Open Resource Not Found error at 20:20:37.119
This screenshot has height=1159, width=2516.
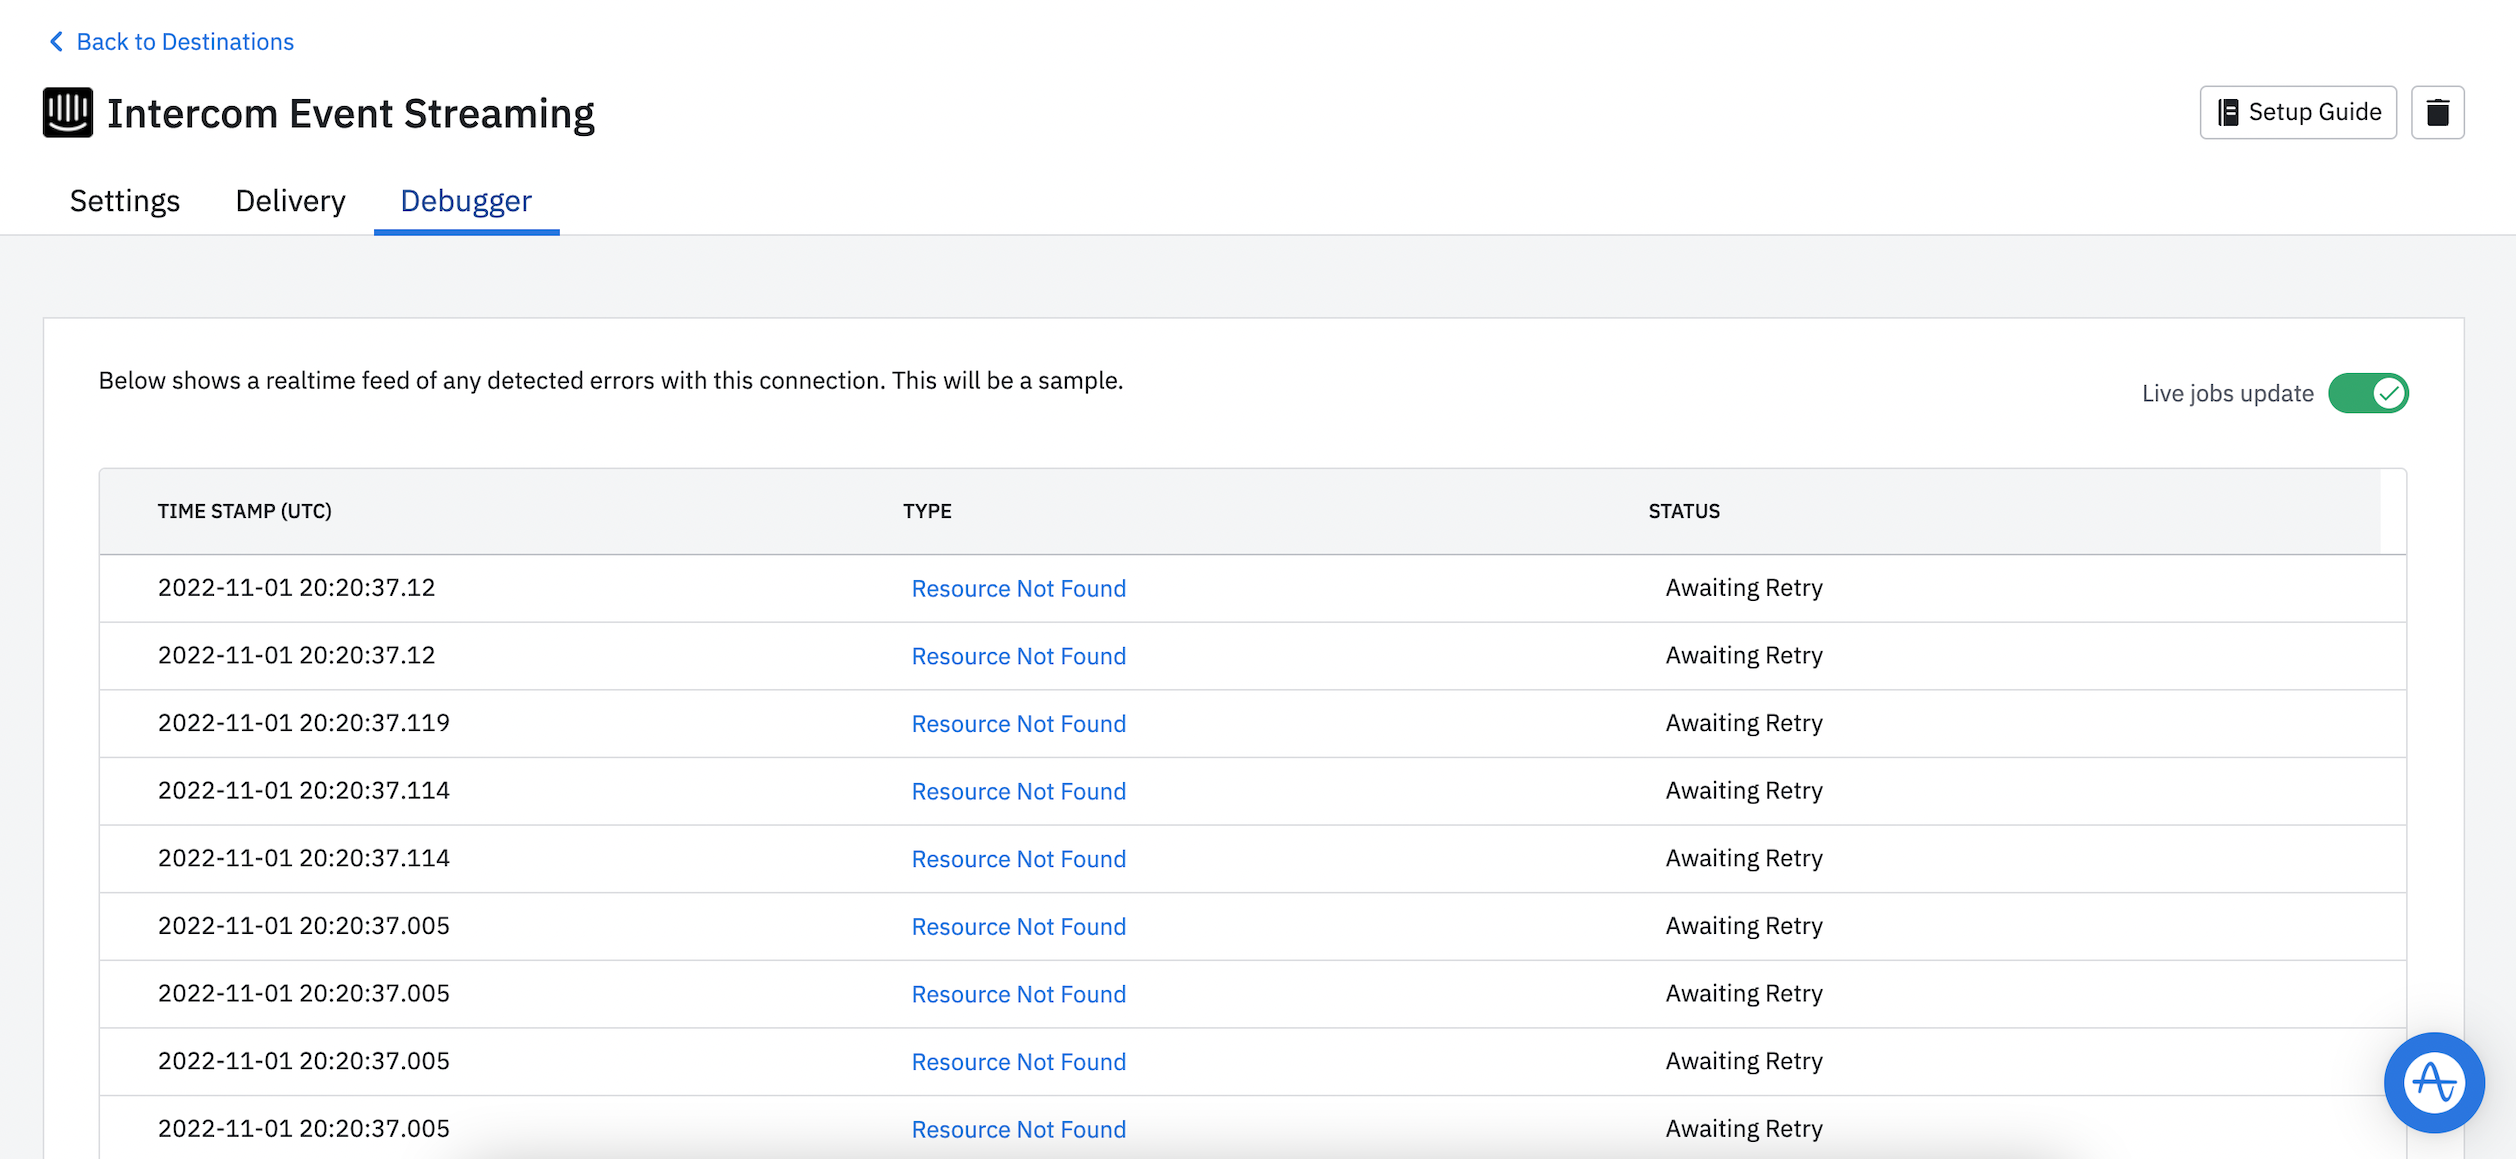pos(1018,723)
